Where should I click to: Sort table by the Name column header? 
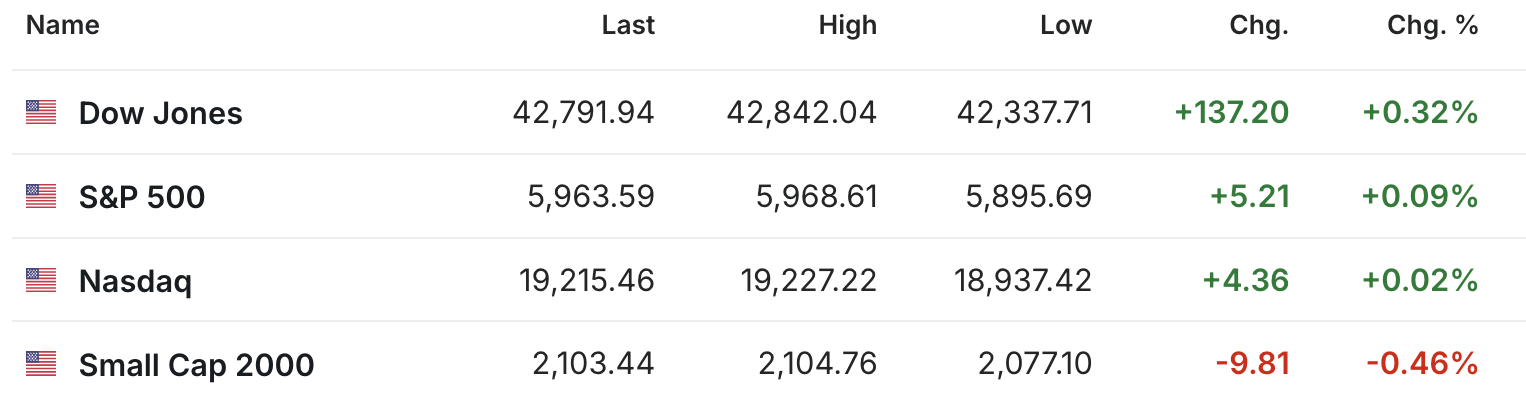click(x=63, y=26)
